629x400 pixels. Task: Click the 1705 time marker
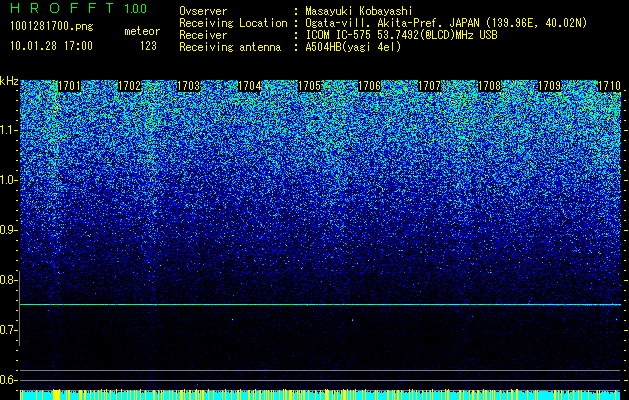(310, 86)
